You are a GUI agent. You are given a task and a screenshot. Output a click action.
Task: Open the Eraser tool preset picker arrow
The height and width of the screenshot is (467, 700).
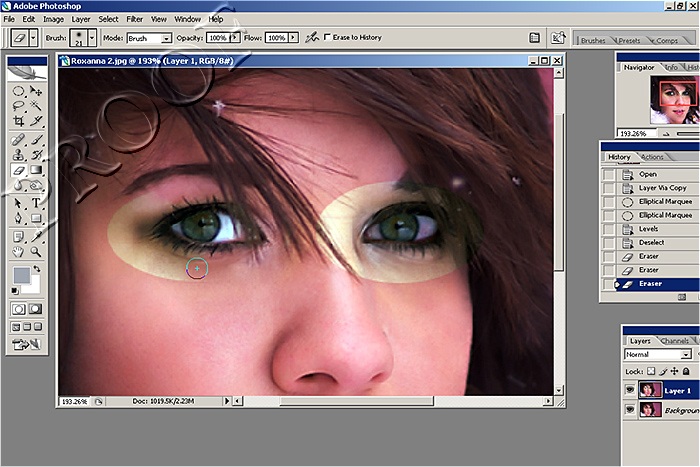click(x=33, y=38)
